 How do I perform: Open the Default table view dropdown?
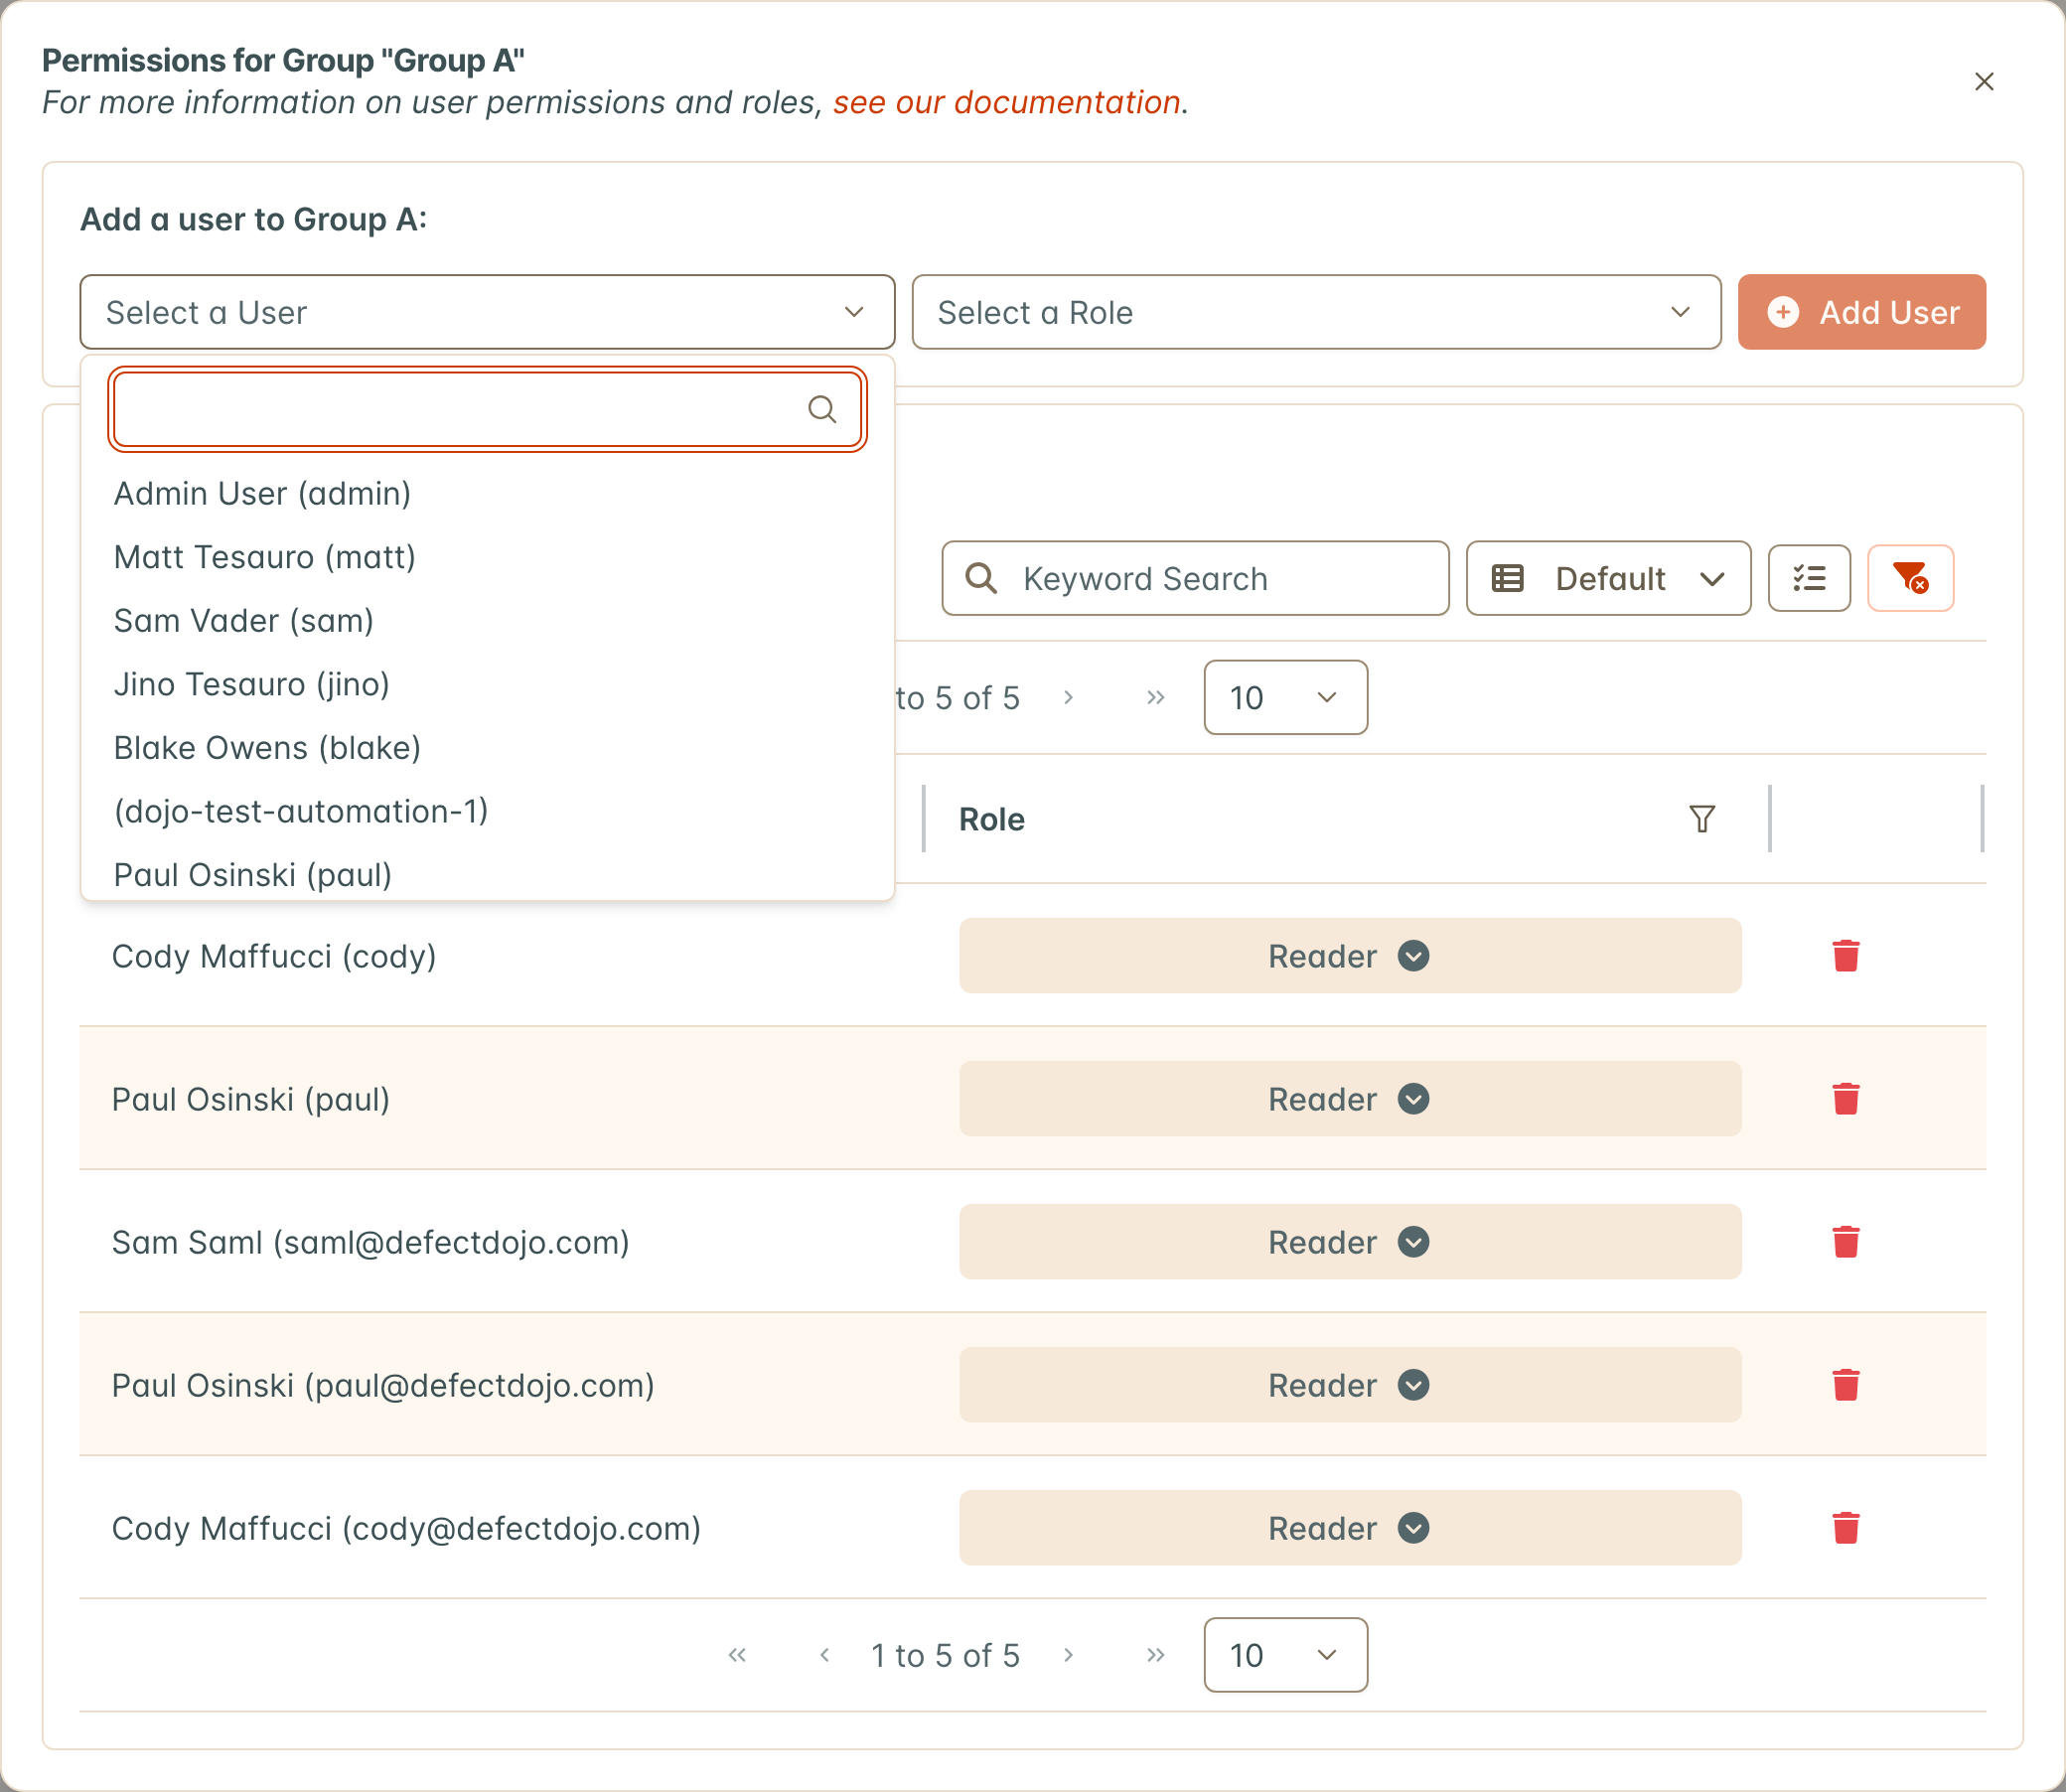[1608, 578]
